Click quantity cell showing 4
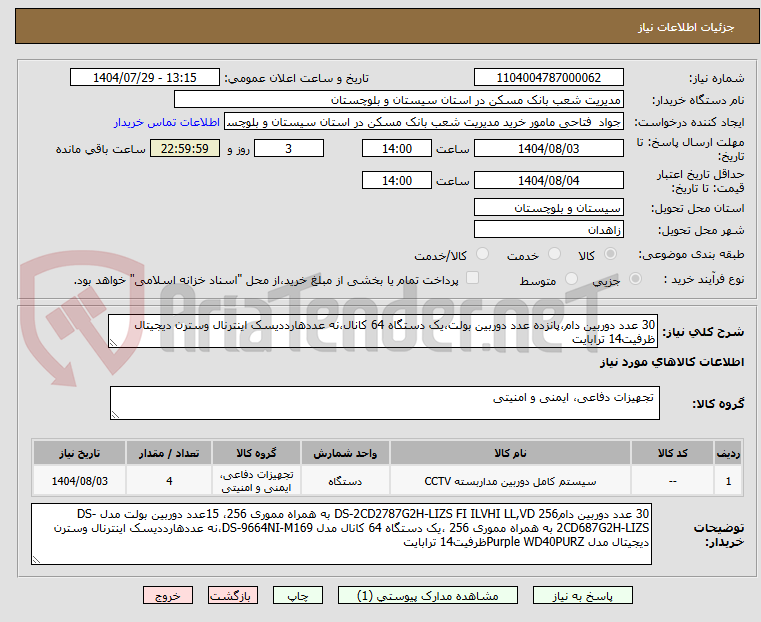The width and height of the screenshot is (761, 622). (169, 481)
